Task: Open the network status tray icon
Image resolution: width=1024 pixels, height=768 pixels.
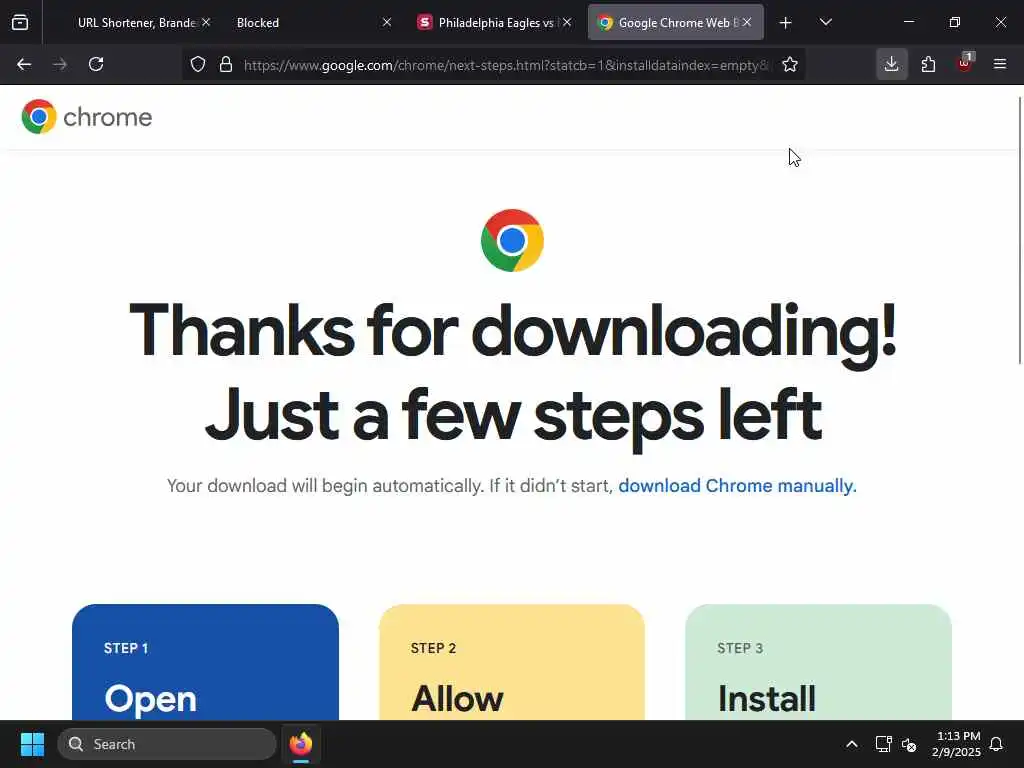Action: [x=883, y=744]
